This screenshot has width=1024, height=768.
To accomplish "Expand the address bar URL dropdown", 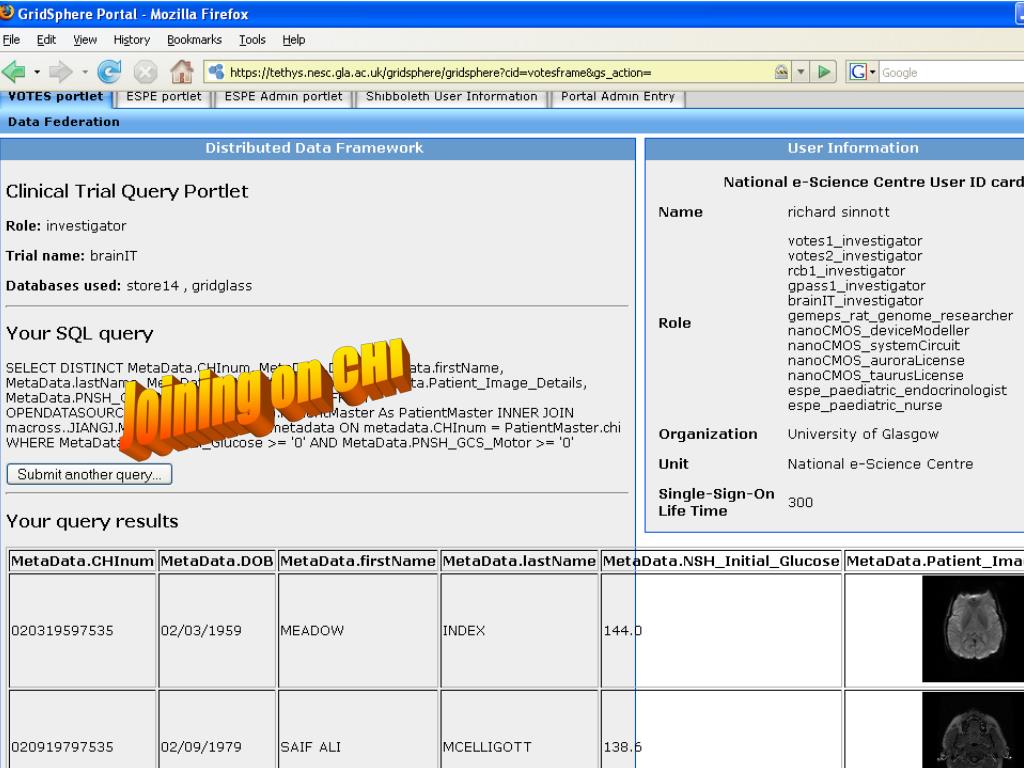I will [801, 72].
